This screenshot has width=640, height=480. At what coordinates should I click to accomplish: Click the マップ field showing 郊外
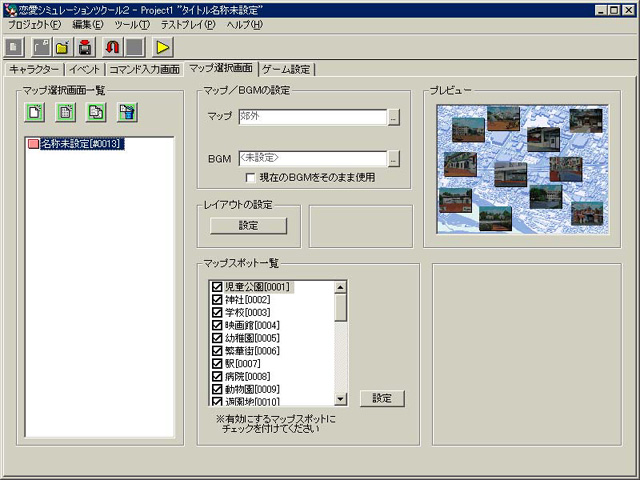pos(313,117)
